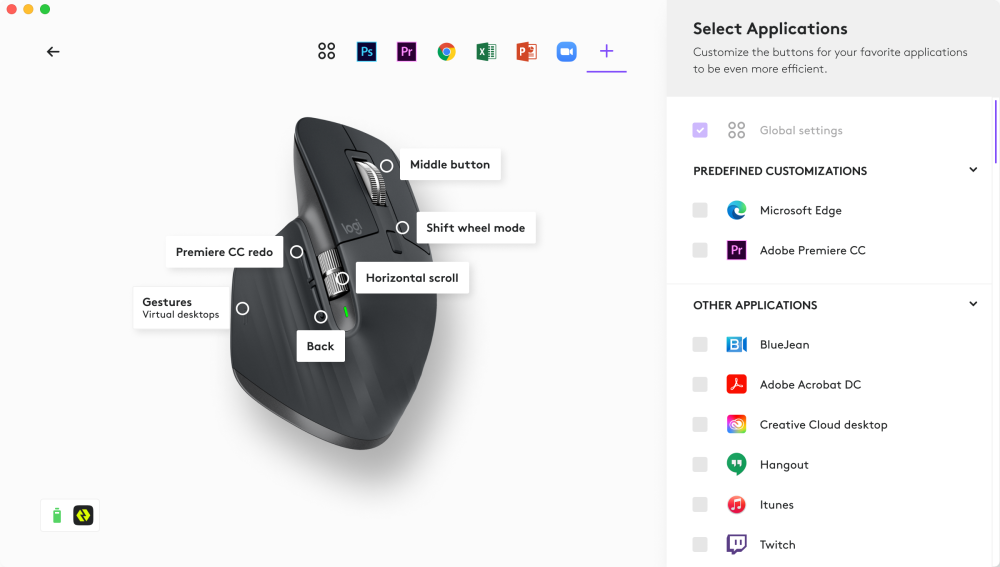This screenshot has width=1000, height=567.
Task: Enable the Adobe Premiere CC checkbox
Action: pyautogui.click(x=700, y=250)
